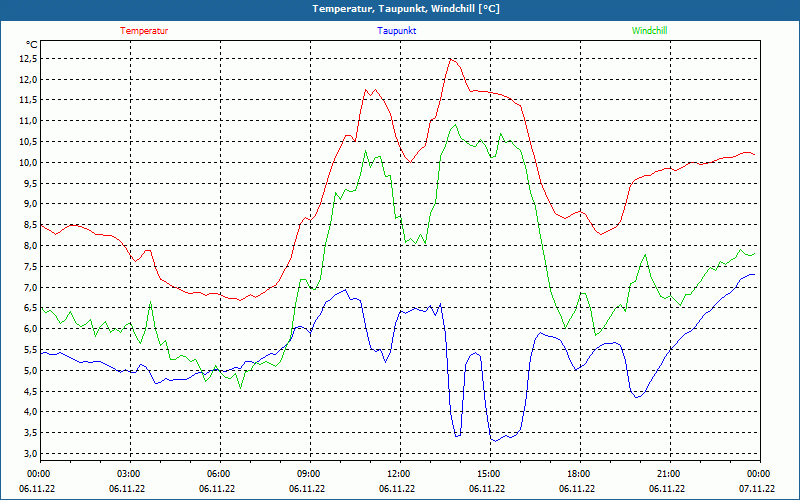This screenshot has height=500, width=800.
Task: Click the °C unit label above the axis
Action: (x=31, y=45)
